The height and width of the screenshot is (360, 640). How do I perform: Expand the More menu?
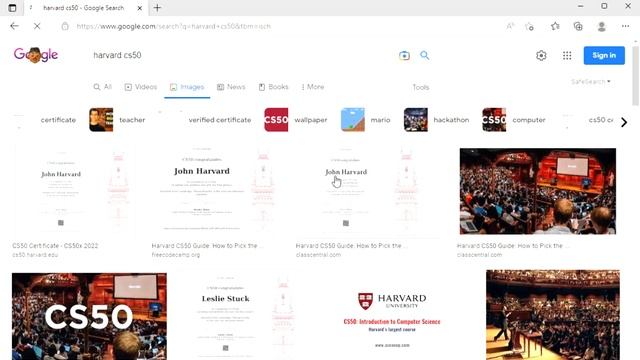[x=313, y=87]
